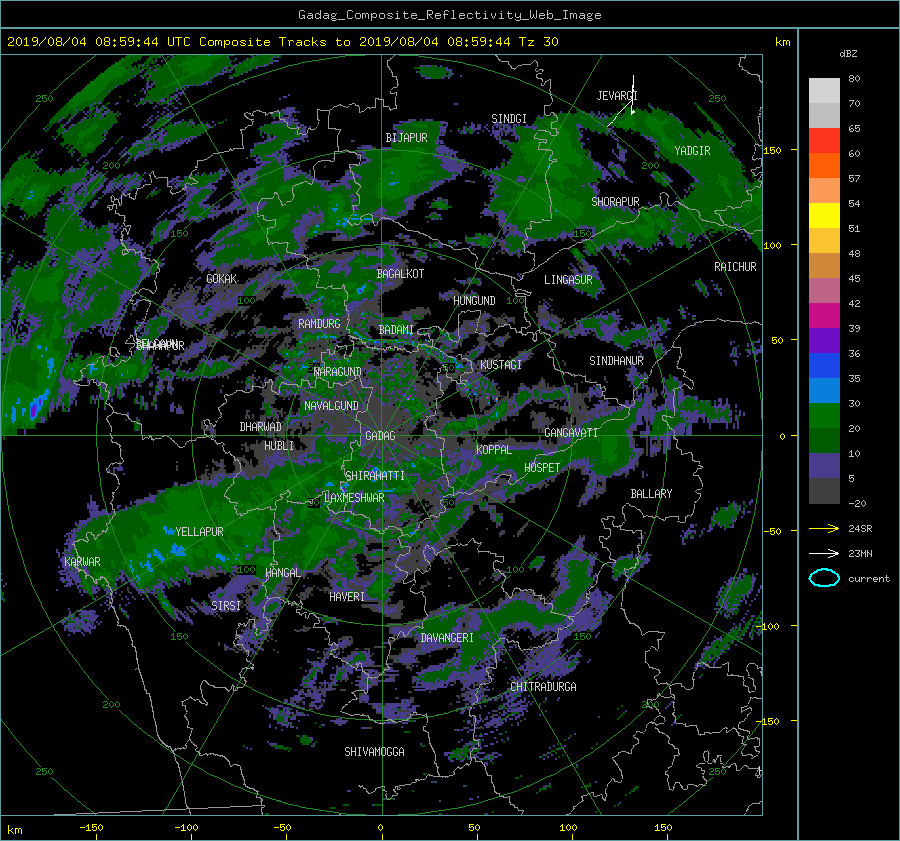This screenshot has height=841, width=900.
Task: Click the LINGASUR city label
Action: click(x=568, y=280)
